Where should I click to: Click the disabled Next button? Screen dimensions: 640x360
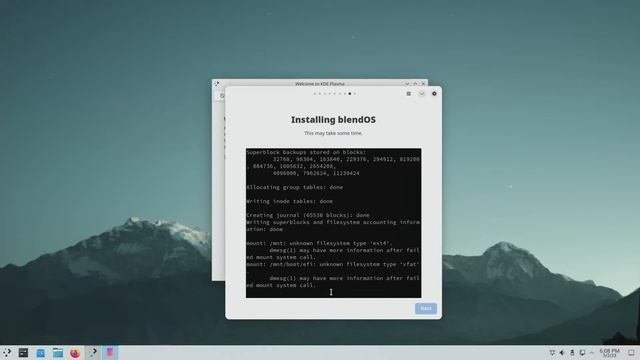(426, 309)
